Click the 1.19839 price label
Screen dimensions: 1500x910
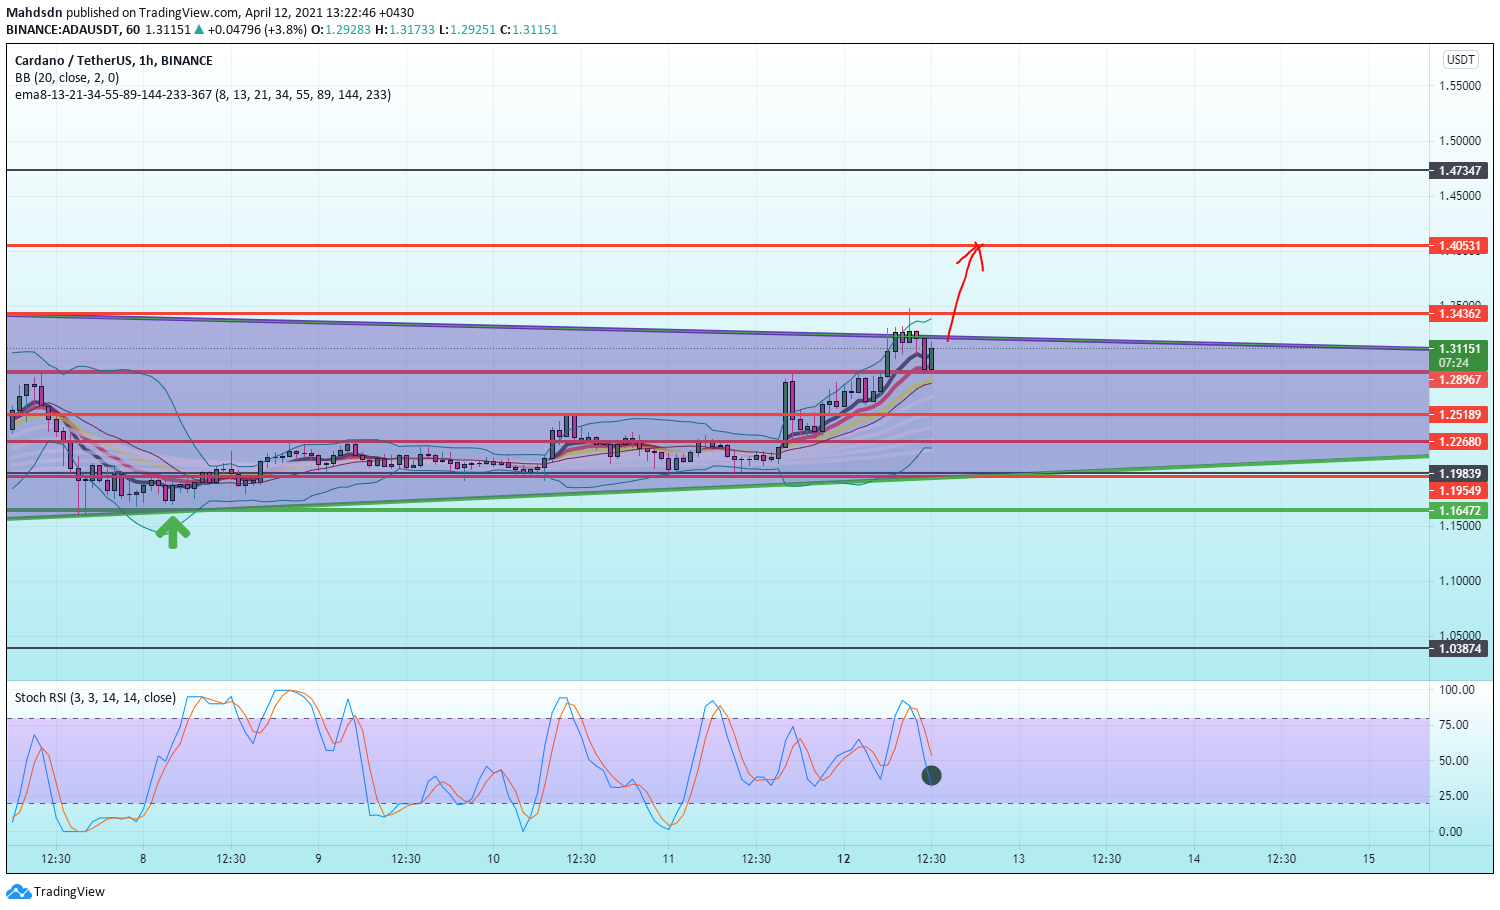tap(1459, 474)
